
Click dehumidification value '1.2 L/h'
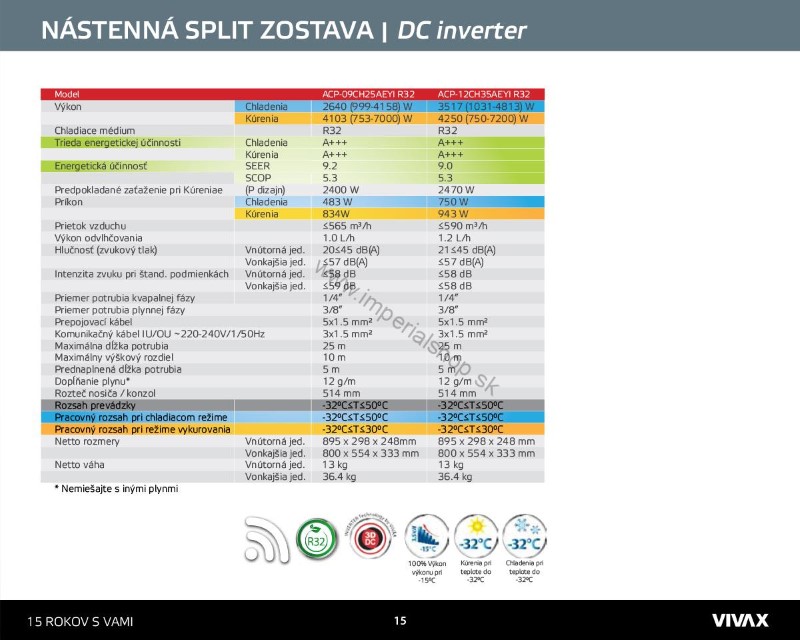point(454,238)
